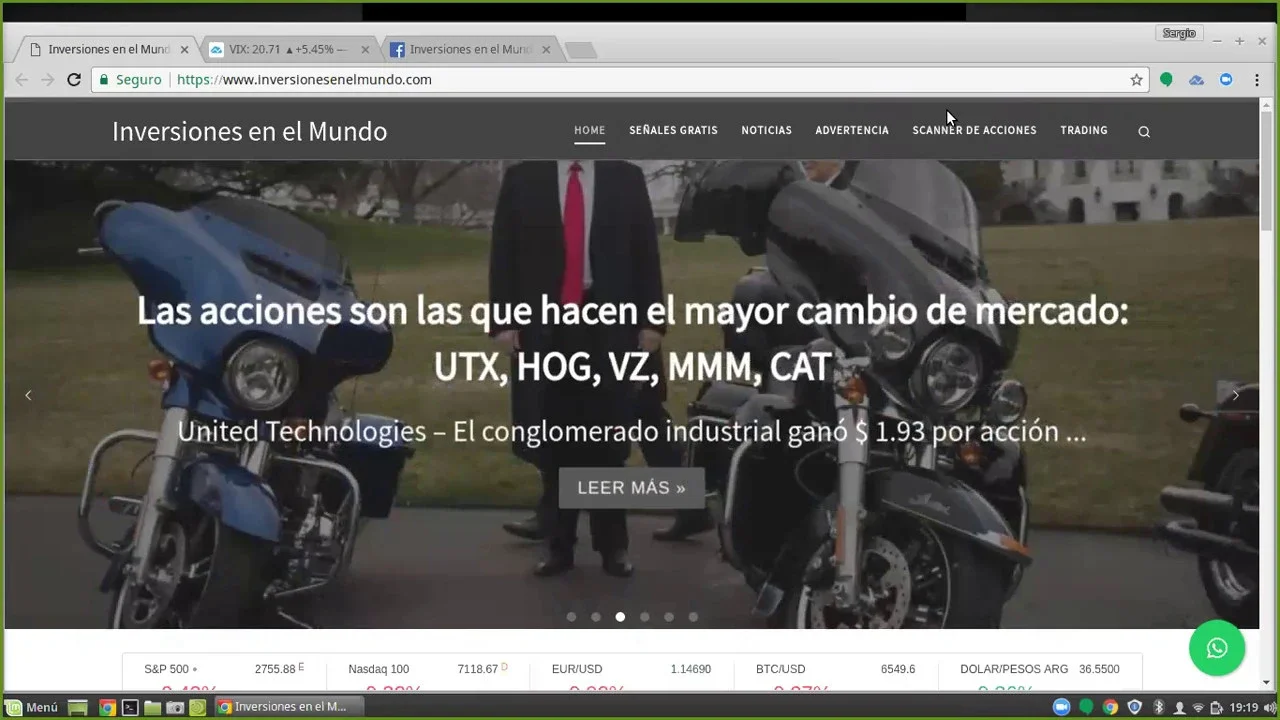
Task: Click the green Hangouts extension icon
Action: pos(1166,80)
